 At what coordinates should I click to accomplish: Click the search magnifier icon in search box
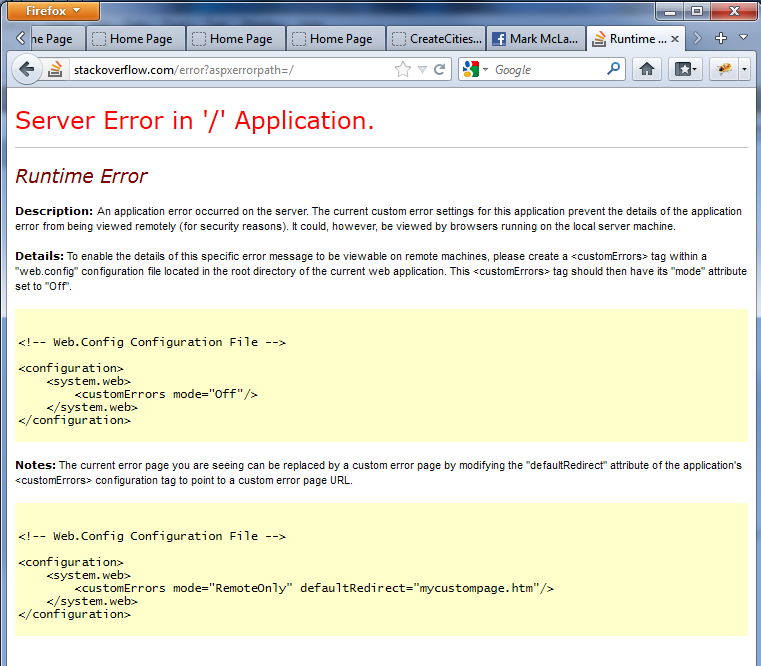tap(614, 70)
